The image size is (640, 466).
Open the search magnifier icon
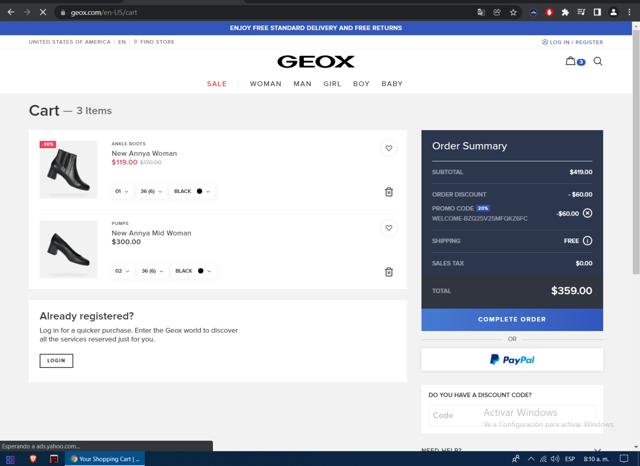click(598, 61)
